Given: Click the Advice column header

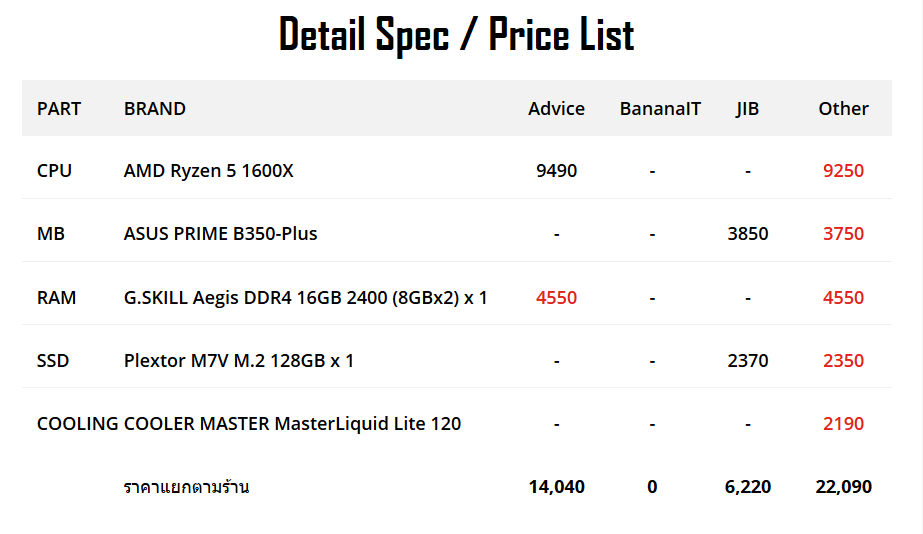Looking at the screenshot, I should (556, 108).
